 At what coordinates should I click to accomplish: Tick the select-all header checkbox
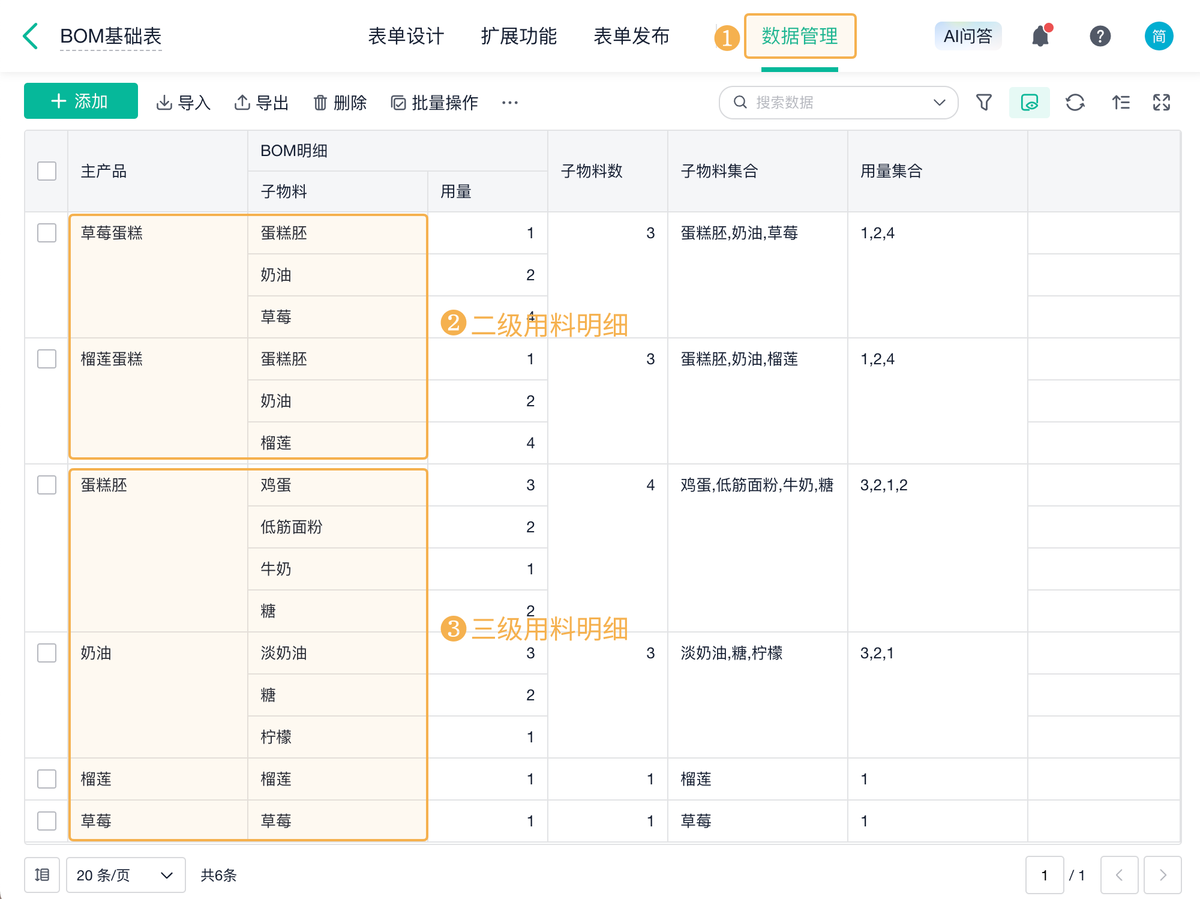47,171
